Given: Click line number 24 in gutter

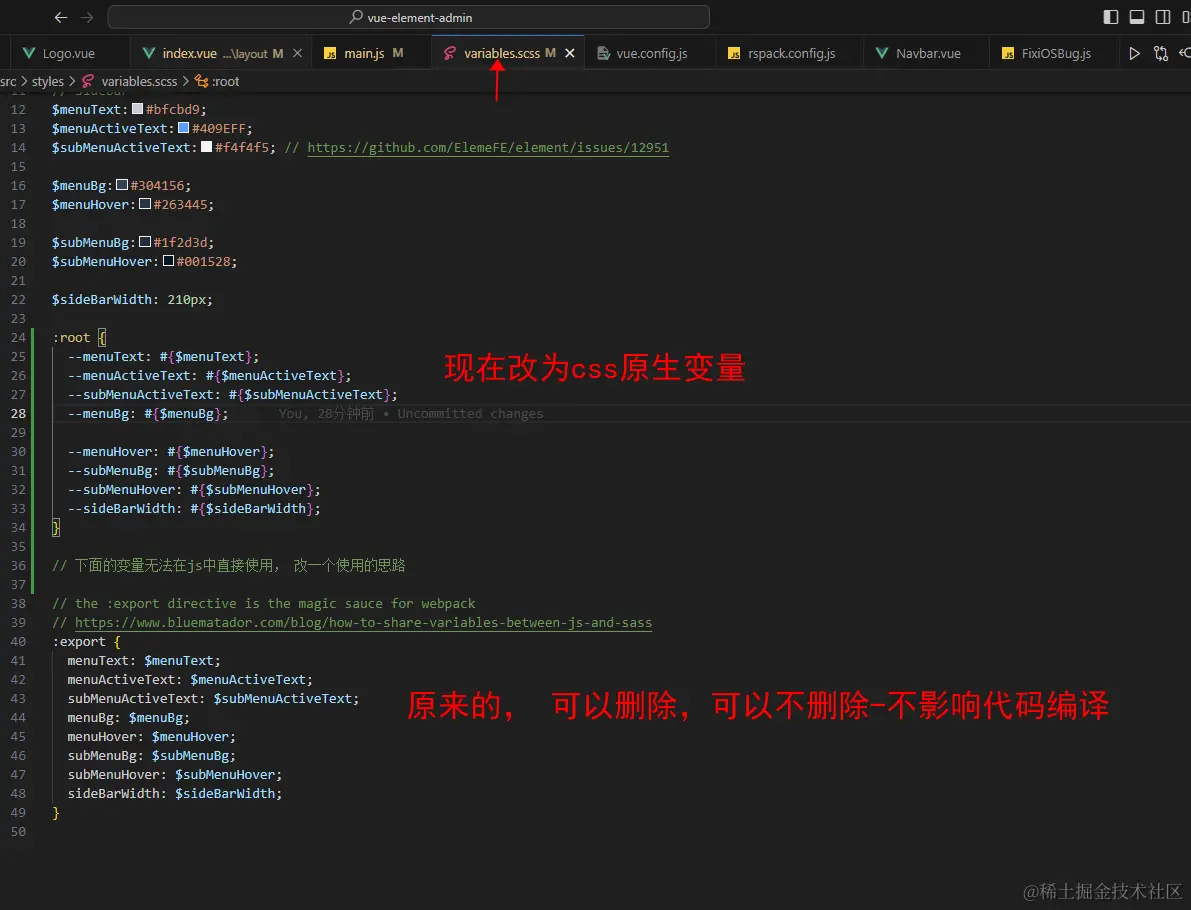Looking at the screenshot, I should [18, 337].
